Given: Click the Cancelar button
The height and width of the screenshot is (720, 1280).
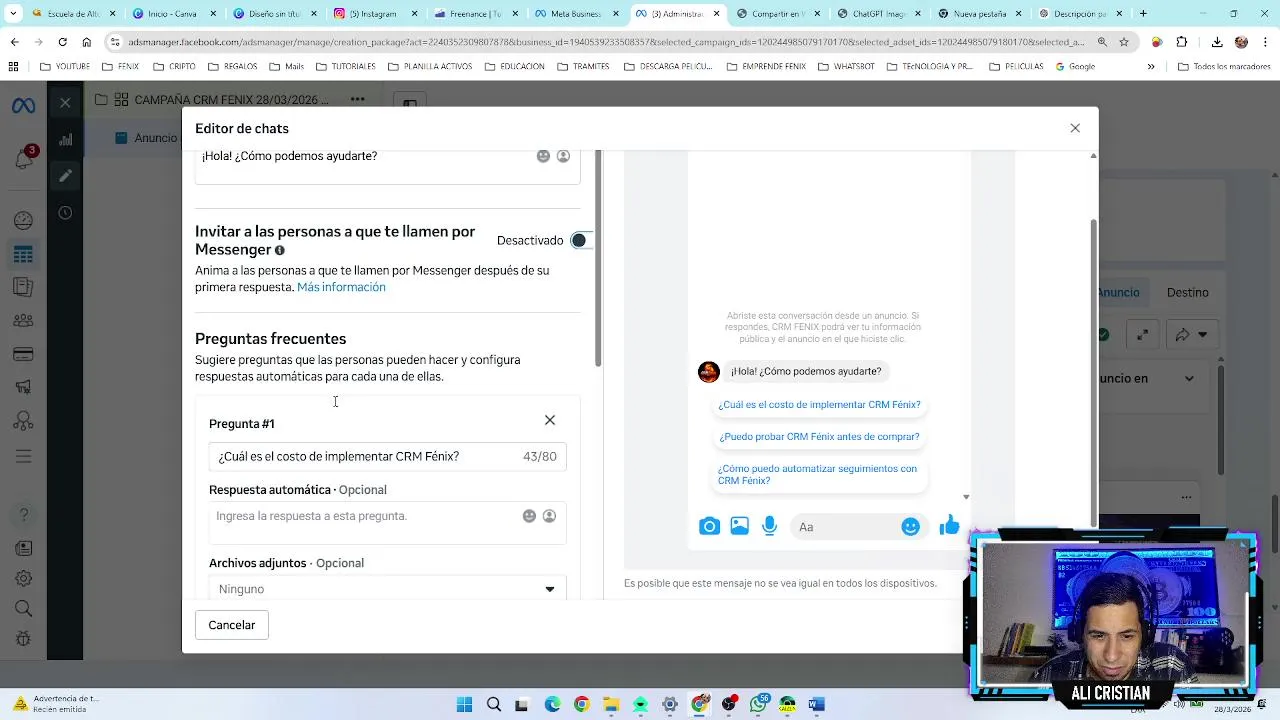Looking at the screenshot, I should [232, 625].
